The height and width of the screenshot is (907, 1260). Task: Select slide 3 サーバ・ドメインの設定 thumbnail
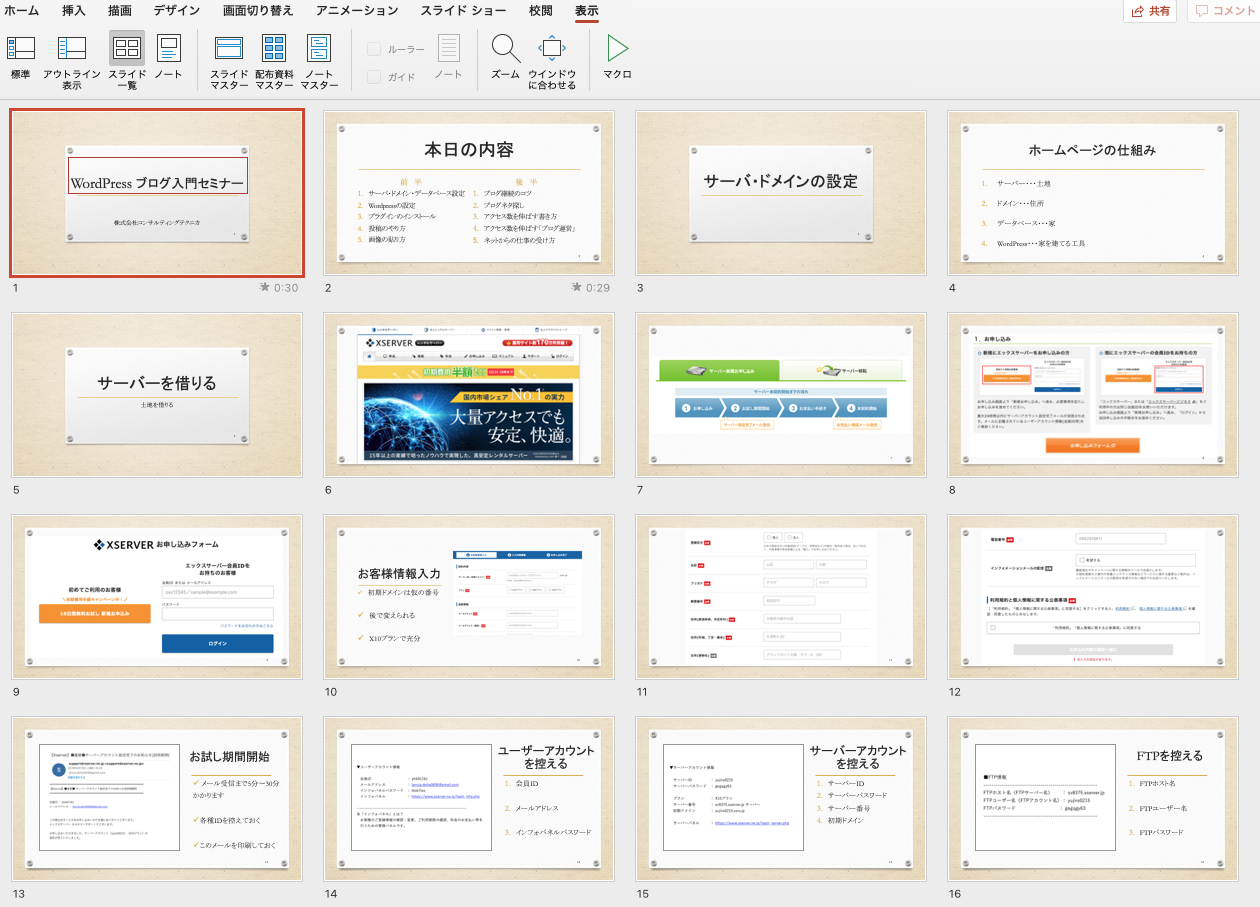pos(781,192)
